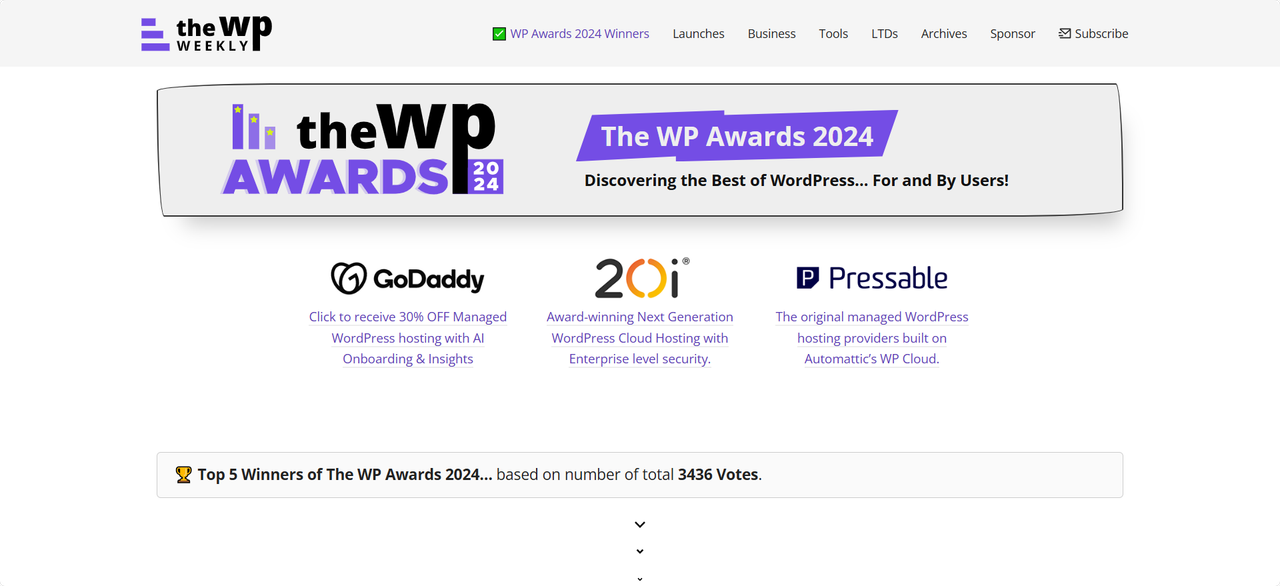
Task: Select the '3436 Votes' text
Action: [718, 474]
